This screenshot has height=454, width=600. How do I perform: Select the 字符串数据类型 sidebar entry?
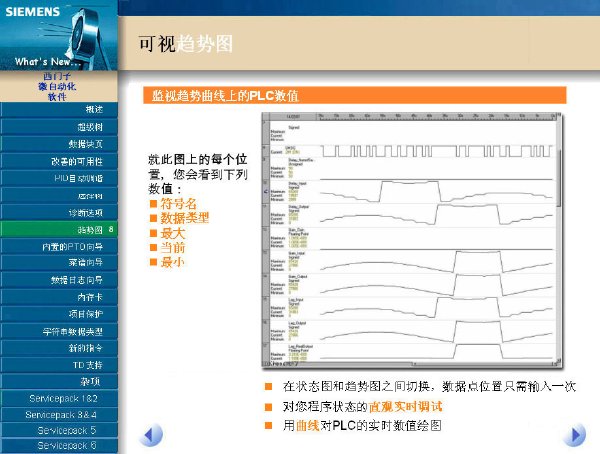click(x=59, y=332)
